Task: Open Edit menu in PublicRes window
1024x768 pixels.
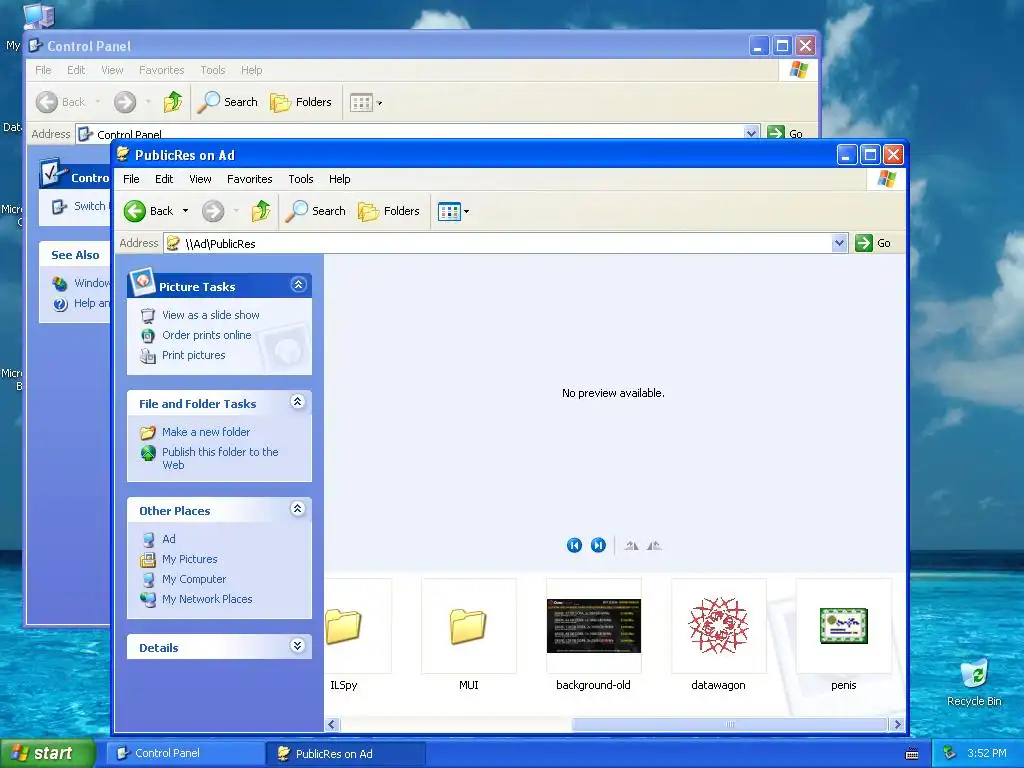Action: (x=164, y=179)
